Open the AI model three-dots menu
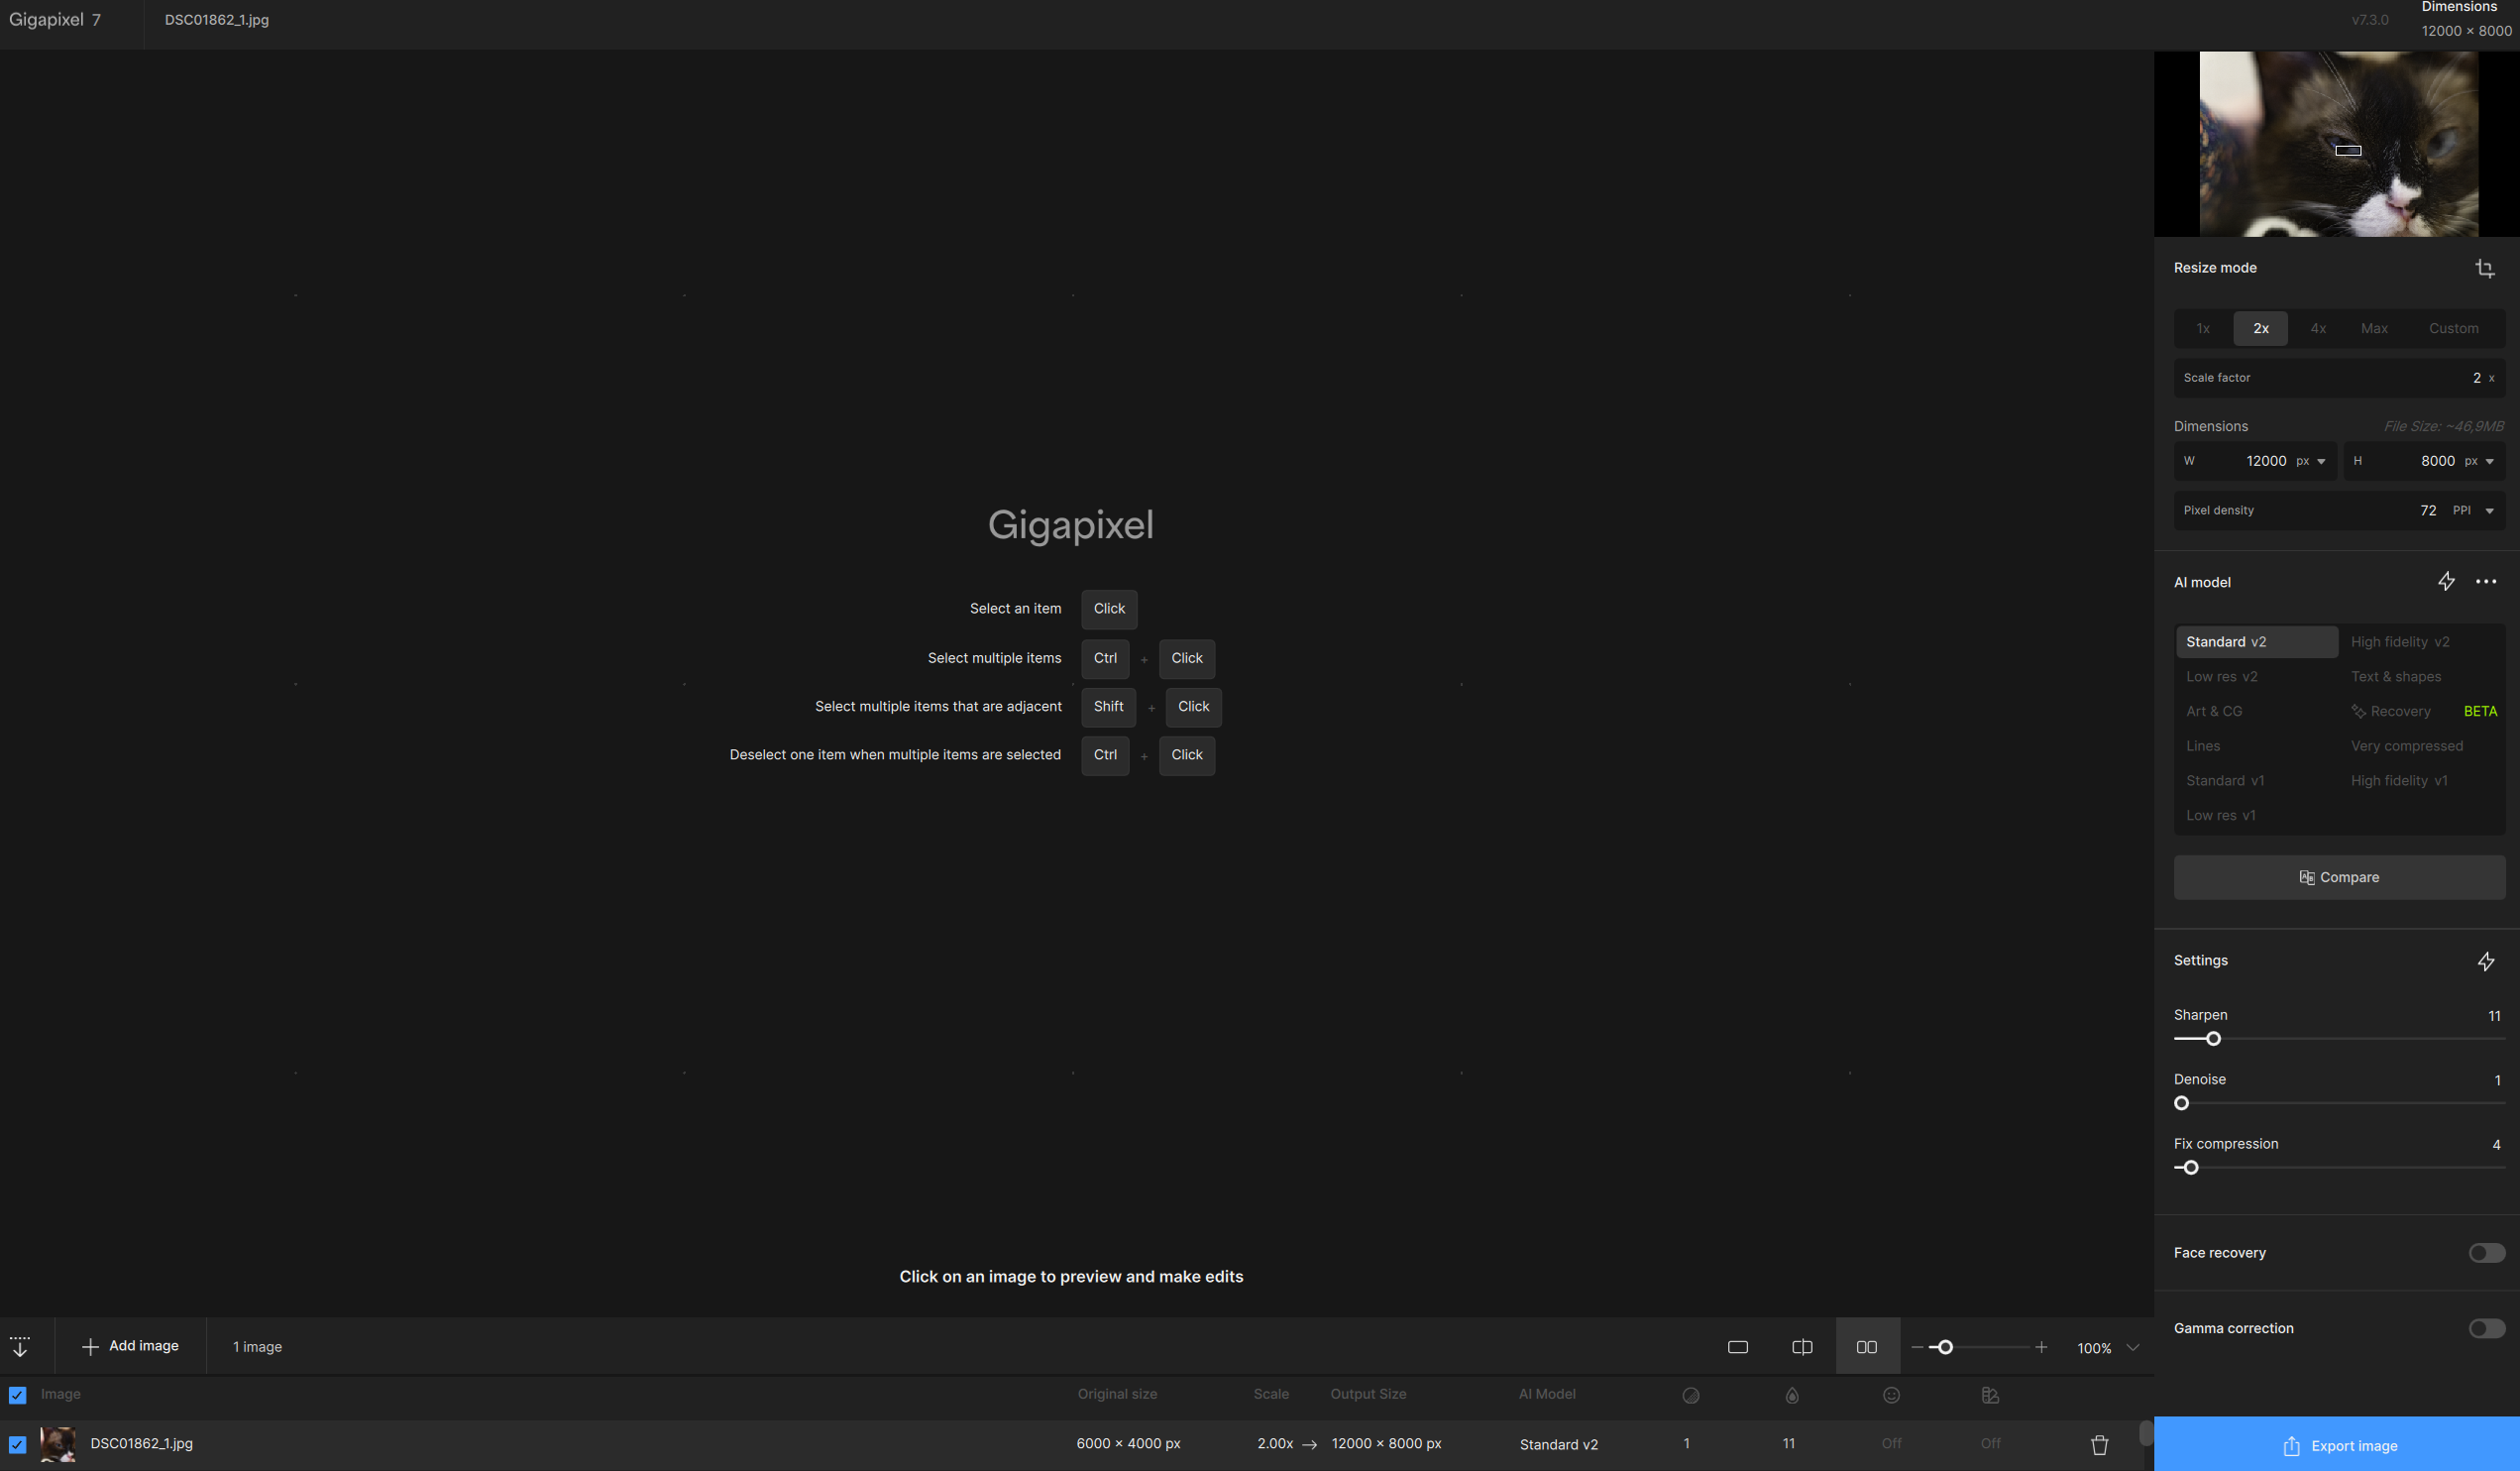Image resolution: width=2520 pixels, height=1471 pixels. [x=2486, y=582]
